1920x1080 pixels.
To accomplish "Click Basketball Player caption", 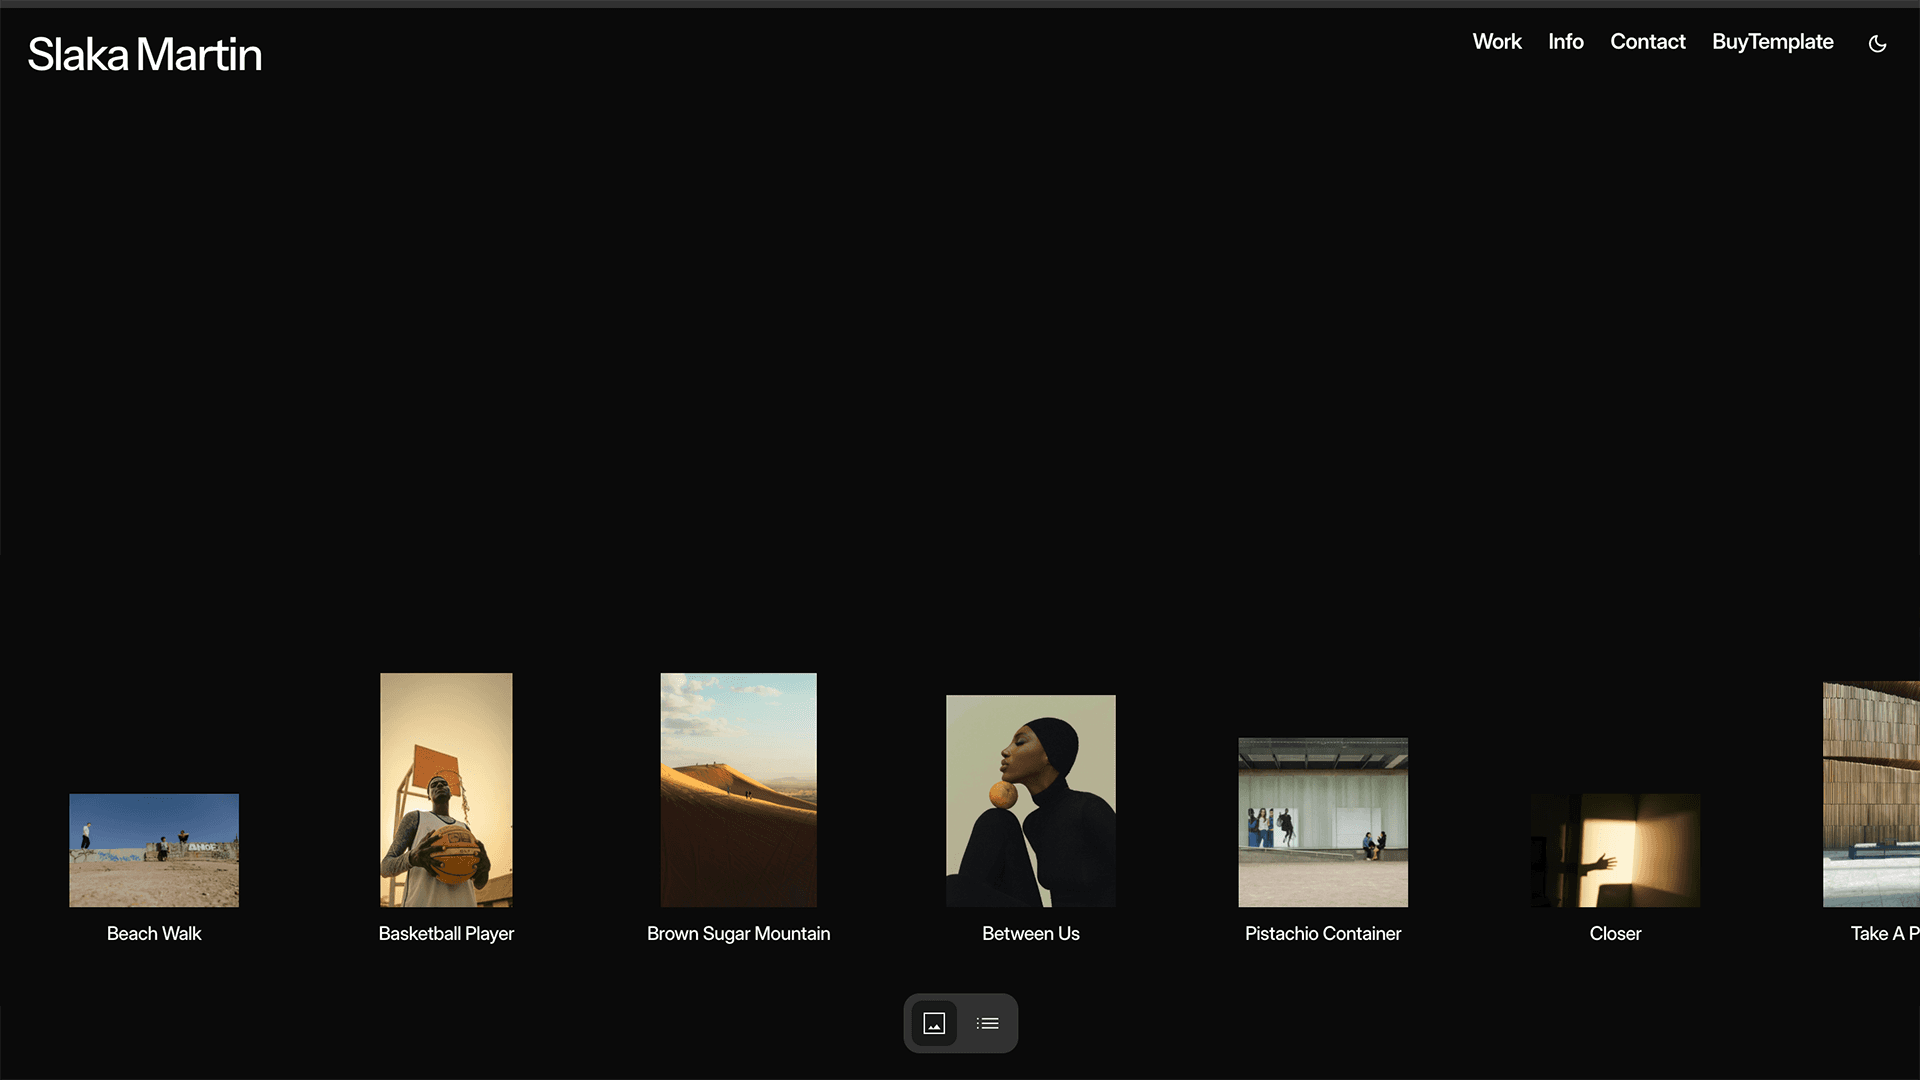I will click(446, 933).
